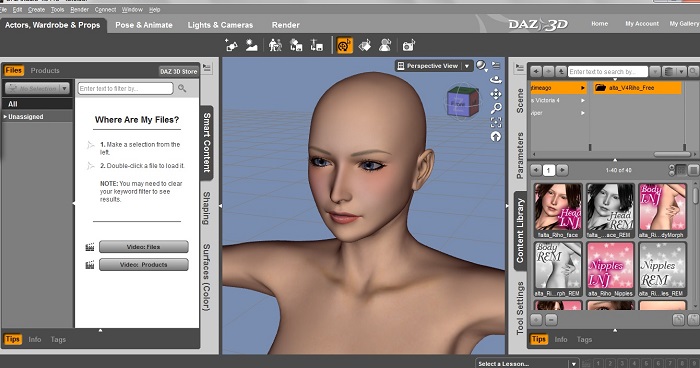Click the reset camera arrow control
700x368 pixels.
(x=496, y=137)
